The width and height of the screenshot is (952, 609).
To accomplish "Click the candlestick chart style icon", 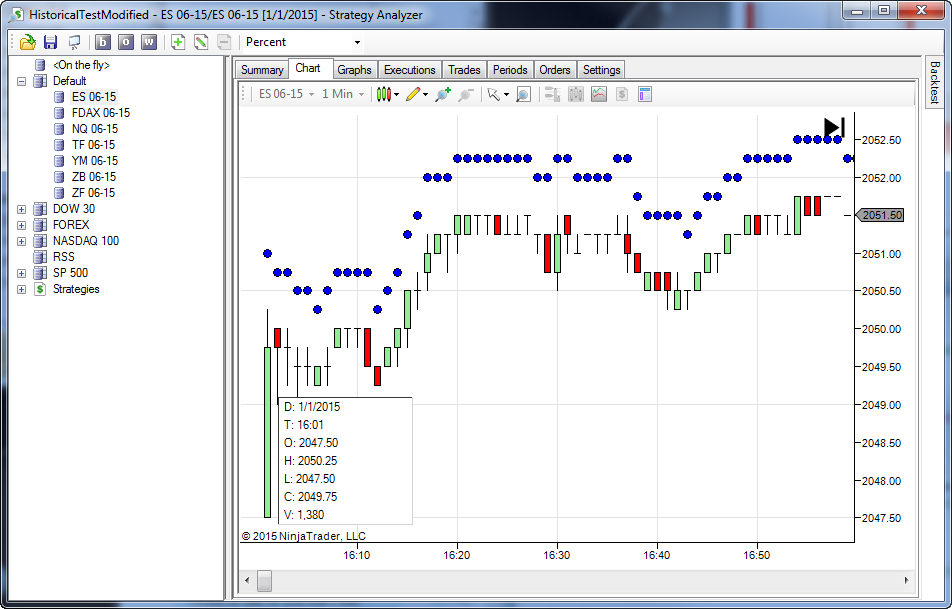I will click(384, 94).
